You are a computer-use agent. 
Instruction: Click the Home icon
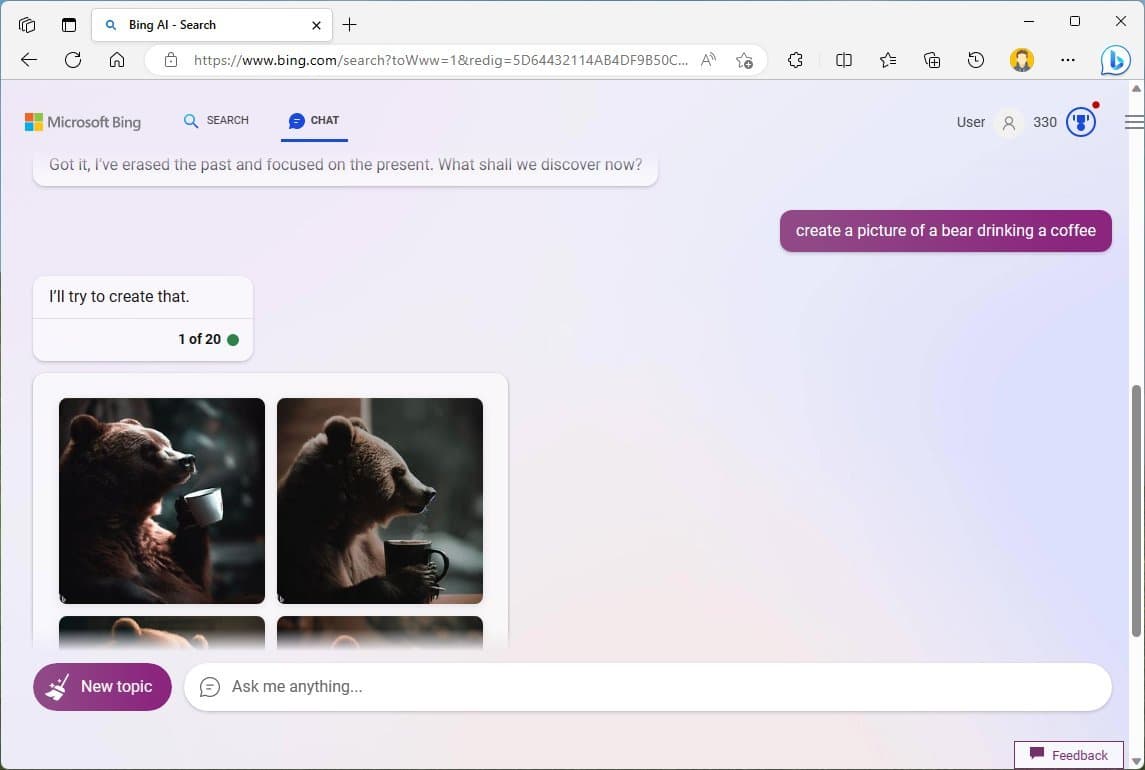(116, 60)
